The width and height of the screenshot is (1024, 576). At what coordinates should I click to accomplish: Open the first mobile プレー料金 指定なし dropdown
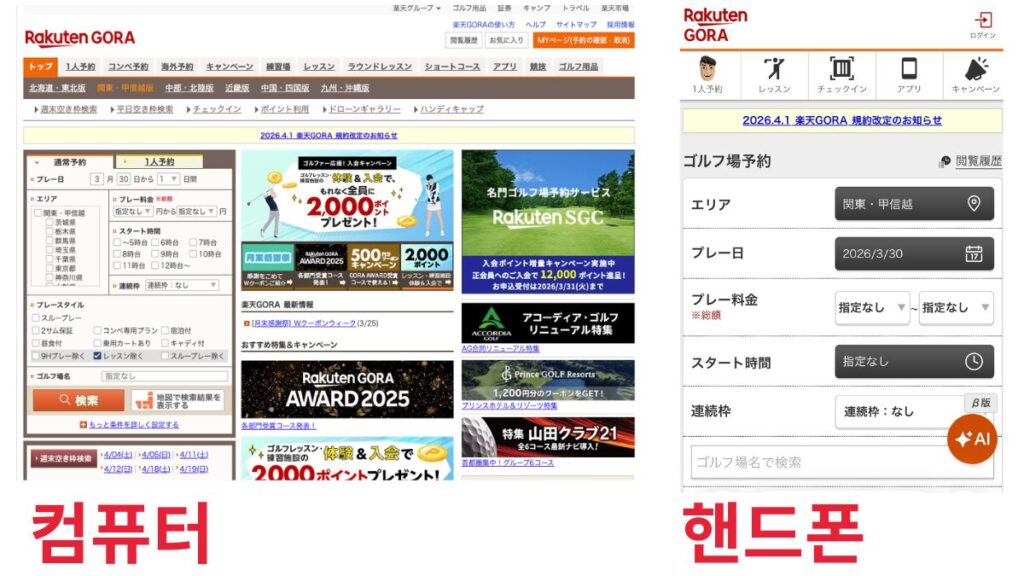872,308
